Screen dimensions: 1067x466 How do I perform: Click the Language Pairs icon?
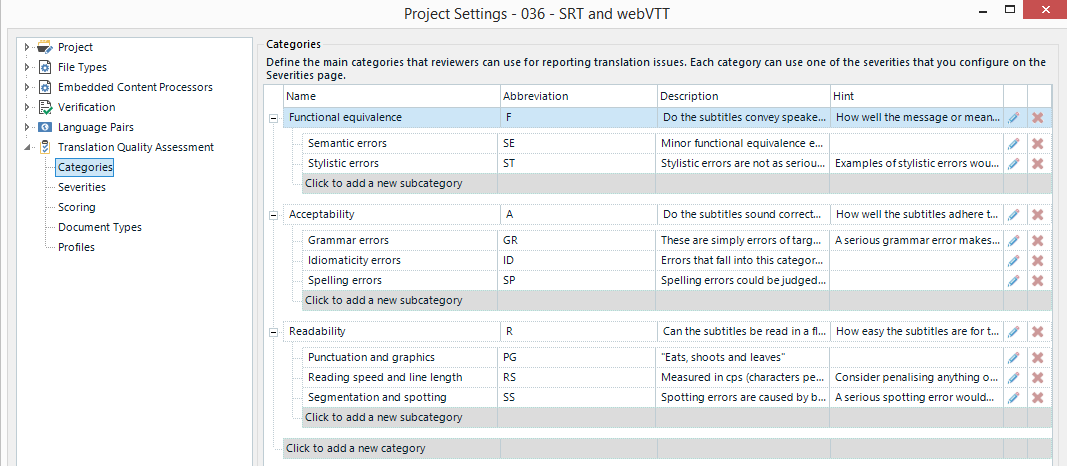[45, 127]
